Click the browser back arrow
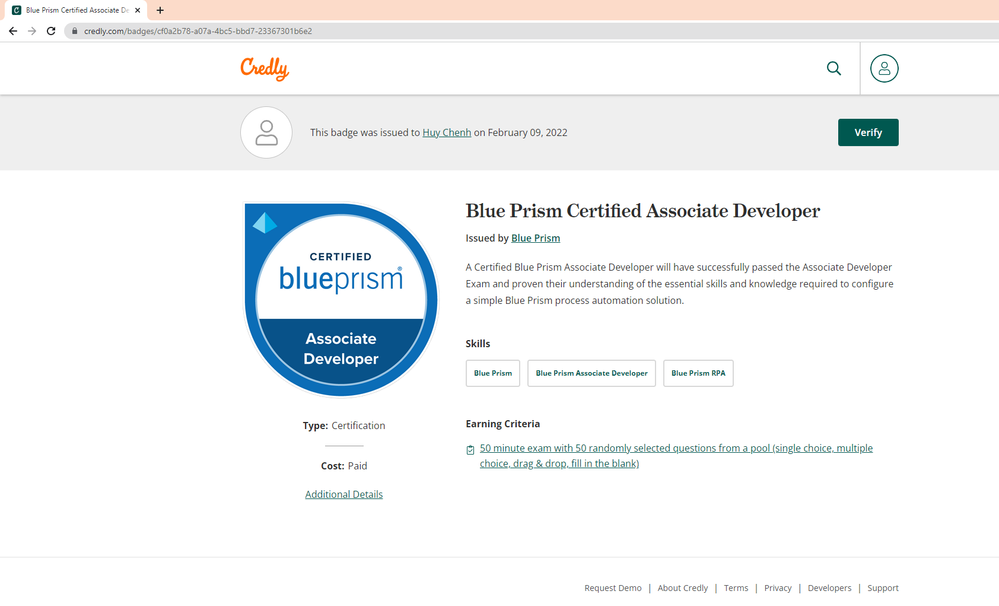The width and height of the screenshot is (999, 606). coord(13,31)
